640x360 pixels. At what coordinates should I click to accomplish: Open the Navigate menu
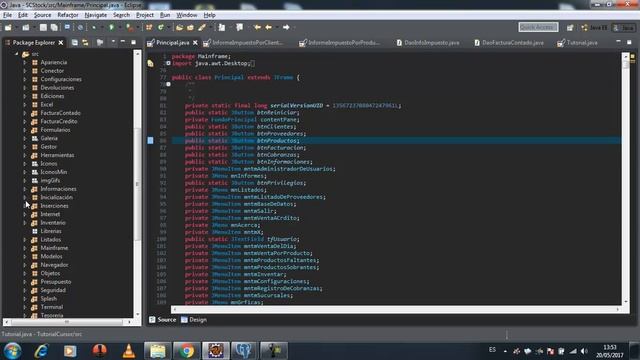tap(96, 15)
